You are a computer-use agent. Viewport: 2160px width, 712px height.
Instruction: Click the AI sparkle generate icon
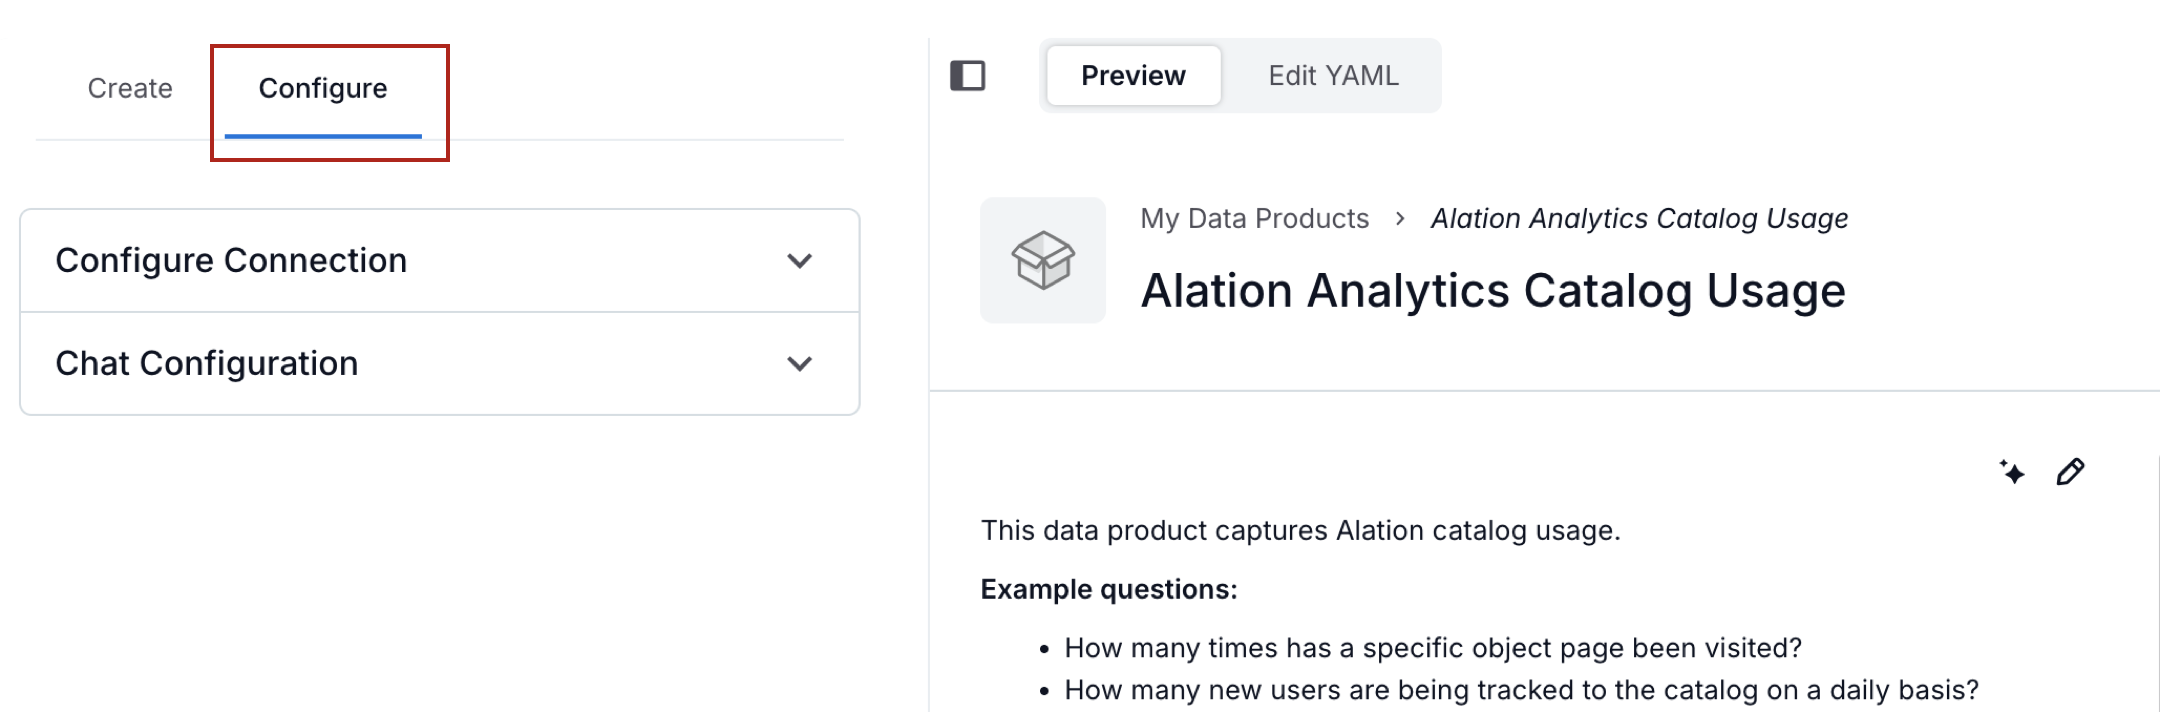coord(2012,472)
